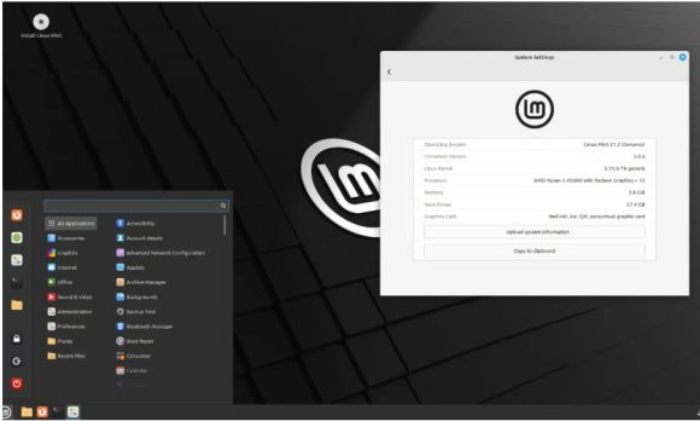Open Calendar from the applications list

pyautogui.click(x=132, y=371)
